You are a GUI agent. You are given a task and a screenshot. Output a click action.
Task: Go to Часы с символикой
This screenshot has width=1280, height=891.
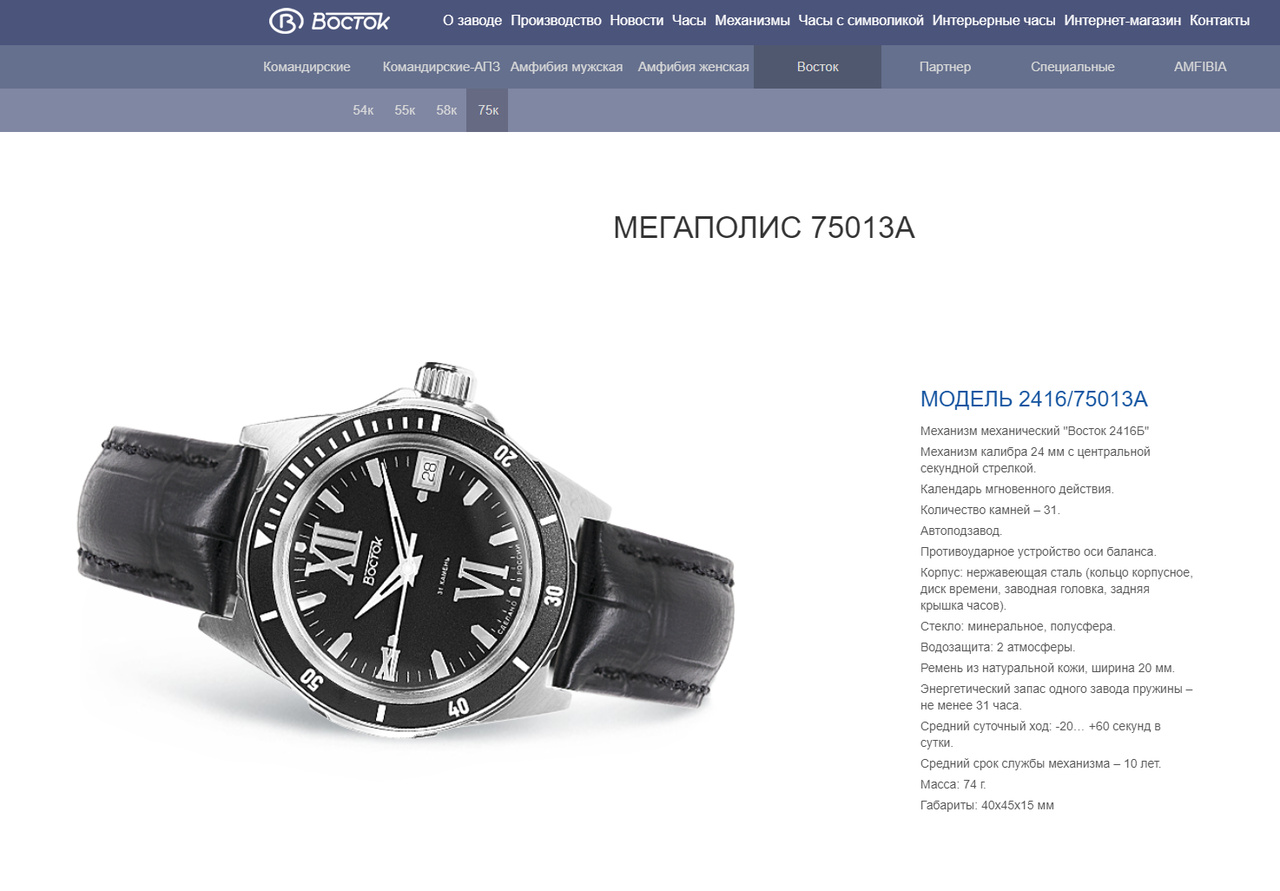coord(861,20)
